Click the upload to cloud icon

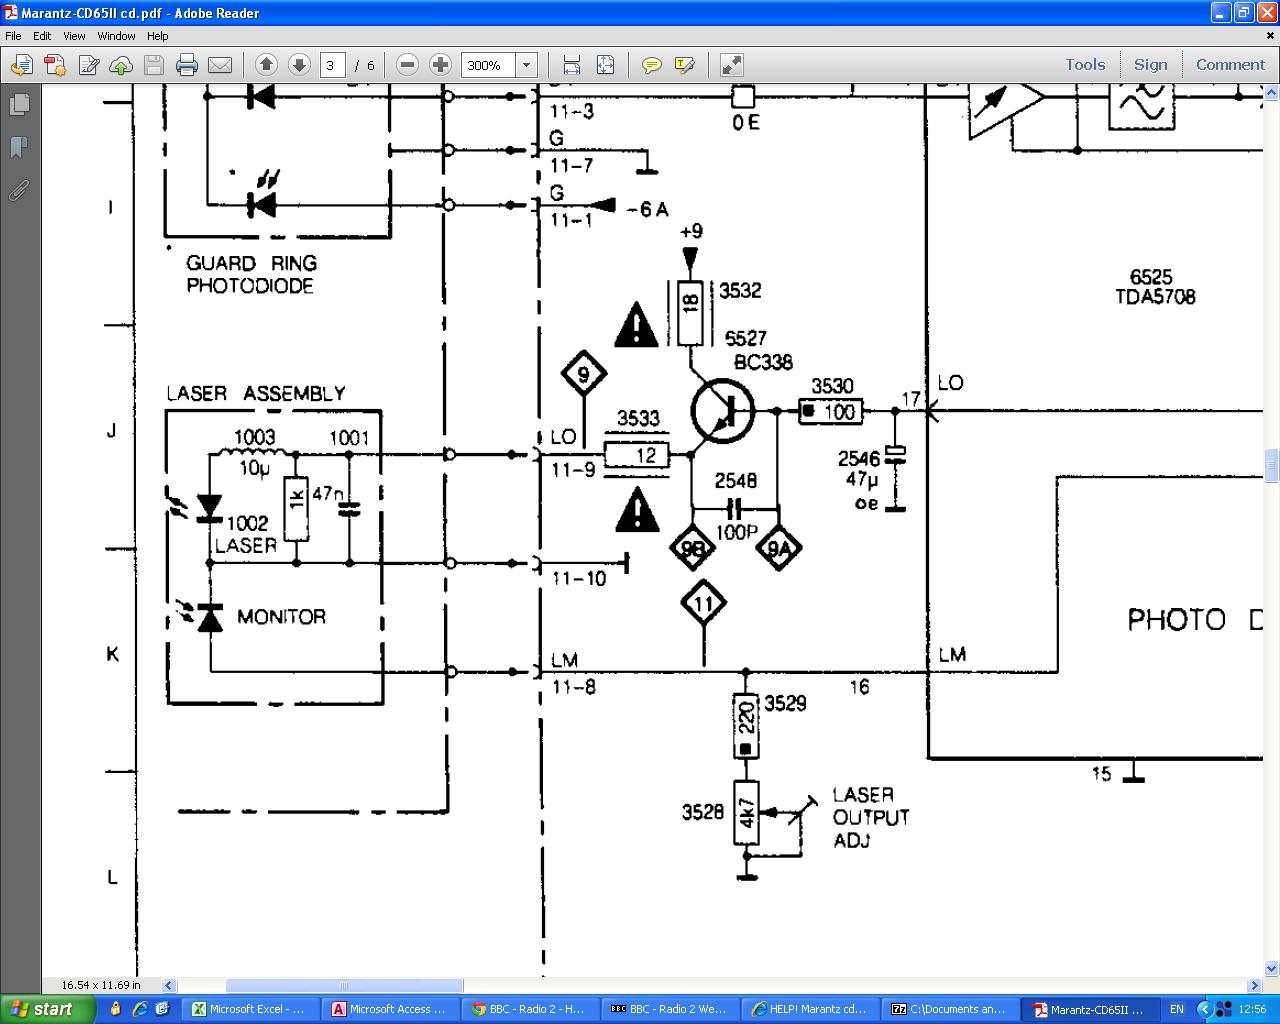point(121,65)
